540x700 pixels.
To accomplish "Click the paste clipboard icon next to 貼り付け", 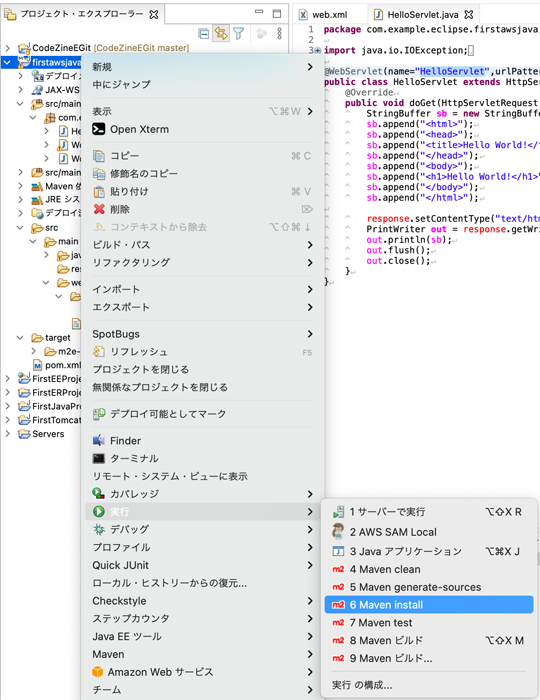I will [x=99, y=192].
